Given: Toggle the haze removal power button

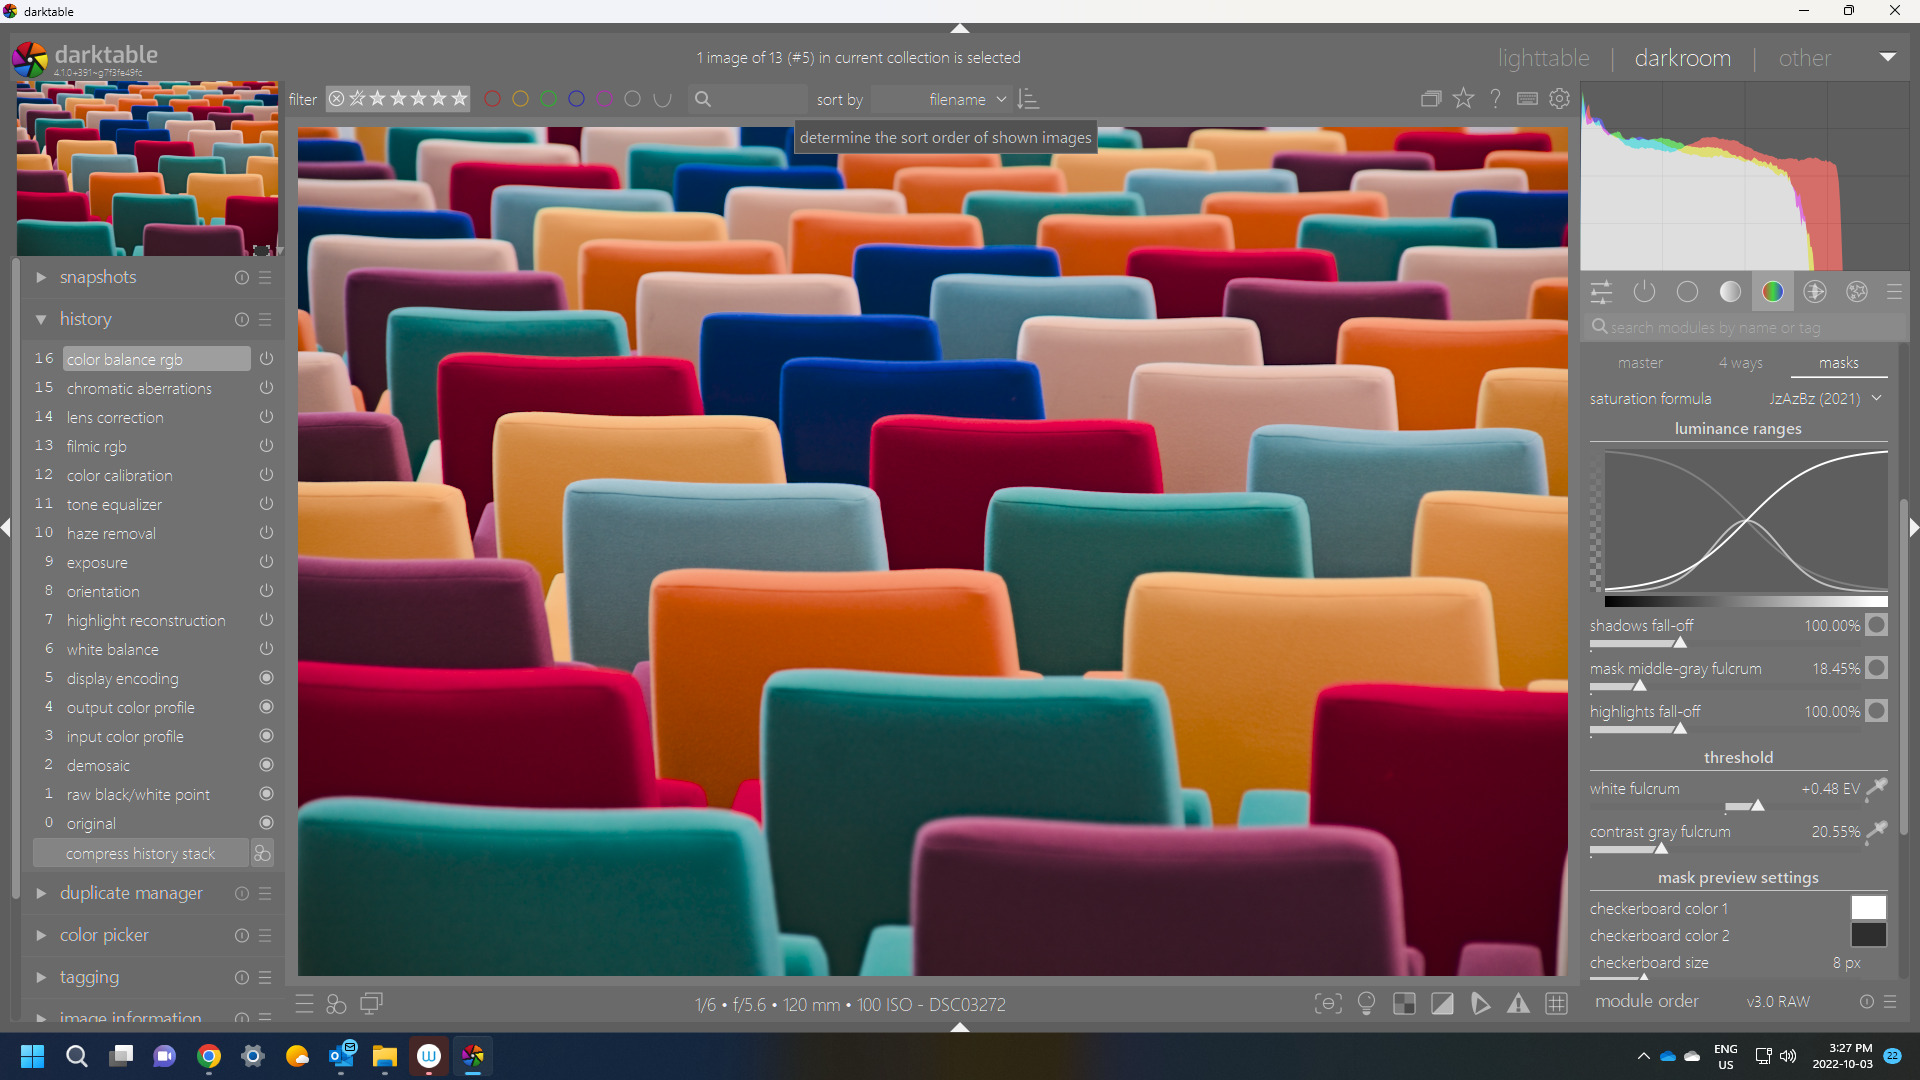Looking at the screenshot, I should click(x=266, y=533).
